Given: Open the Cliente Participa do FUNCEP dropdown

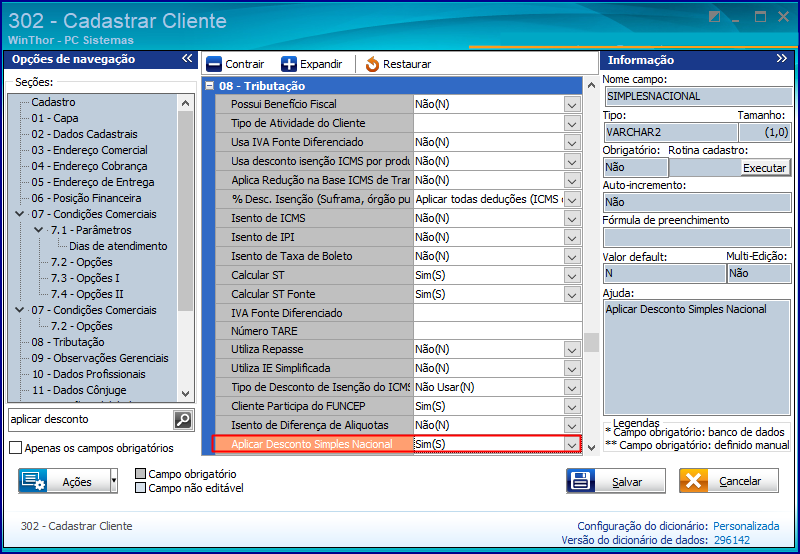Looking at the screenshot, I should (572, 407).
